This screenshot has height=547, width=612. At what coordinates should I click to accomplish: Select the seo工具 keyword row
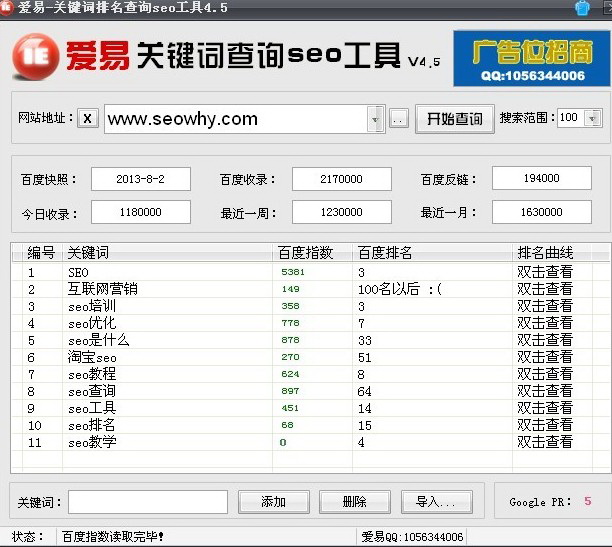[x=310, y=408]
